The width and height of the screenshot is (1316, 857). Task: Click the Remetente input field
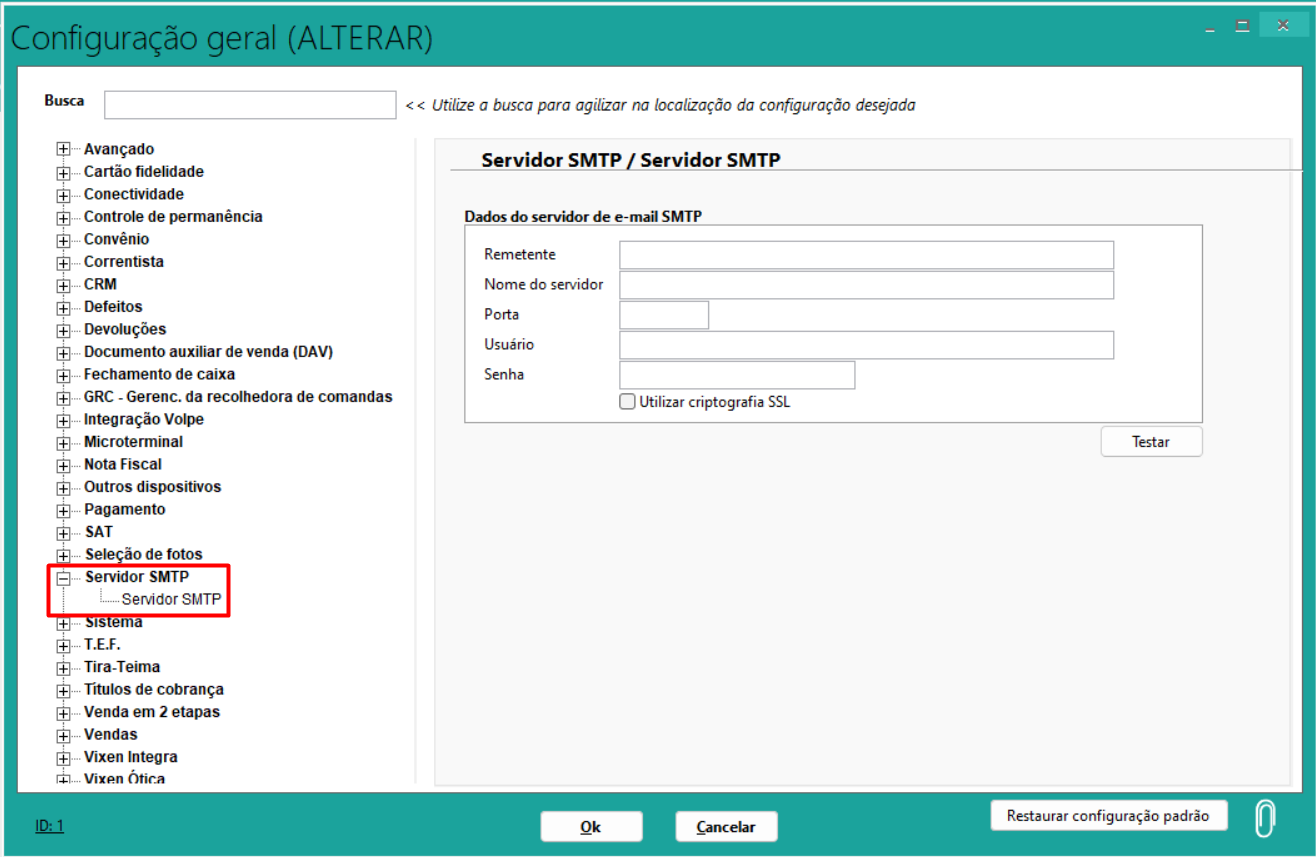866,255
